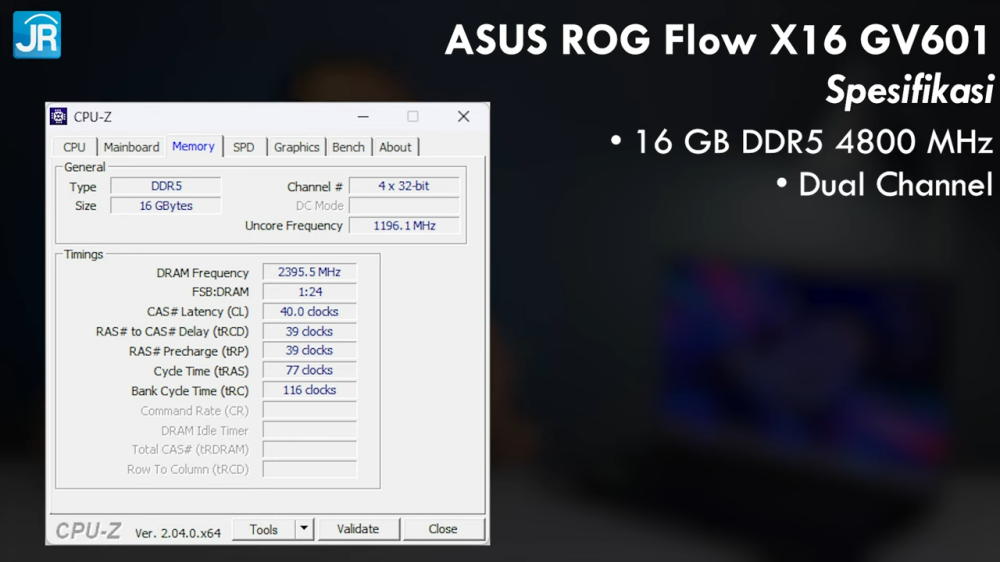
Task: Select the Memory tab
Action: [193, 146]
